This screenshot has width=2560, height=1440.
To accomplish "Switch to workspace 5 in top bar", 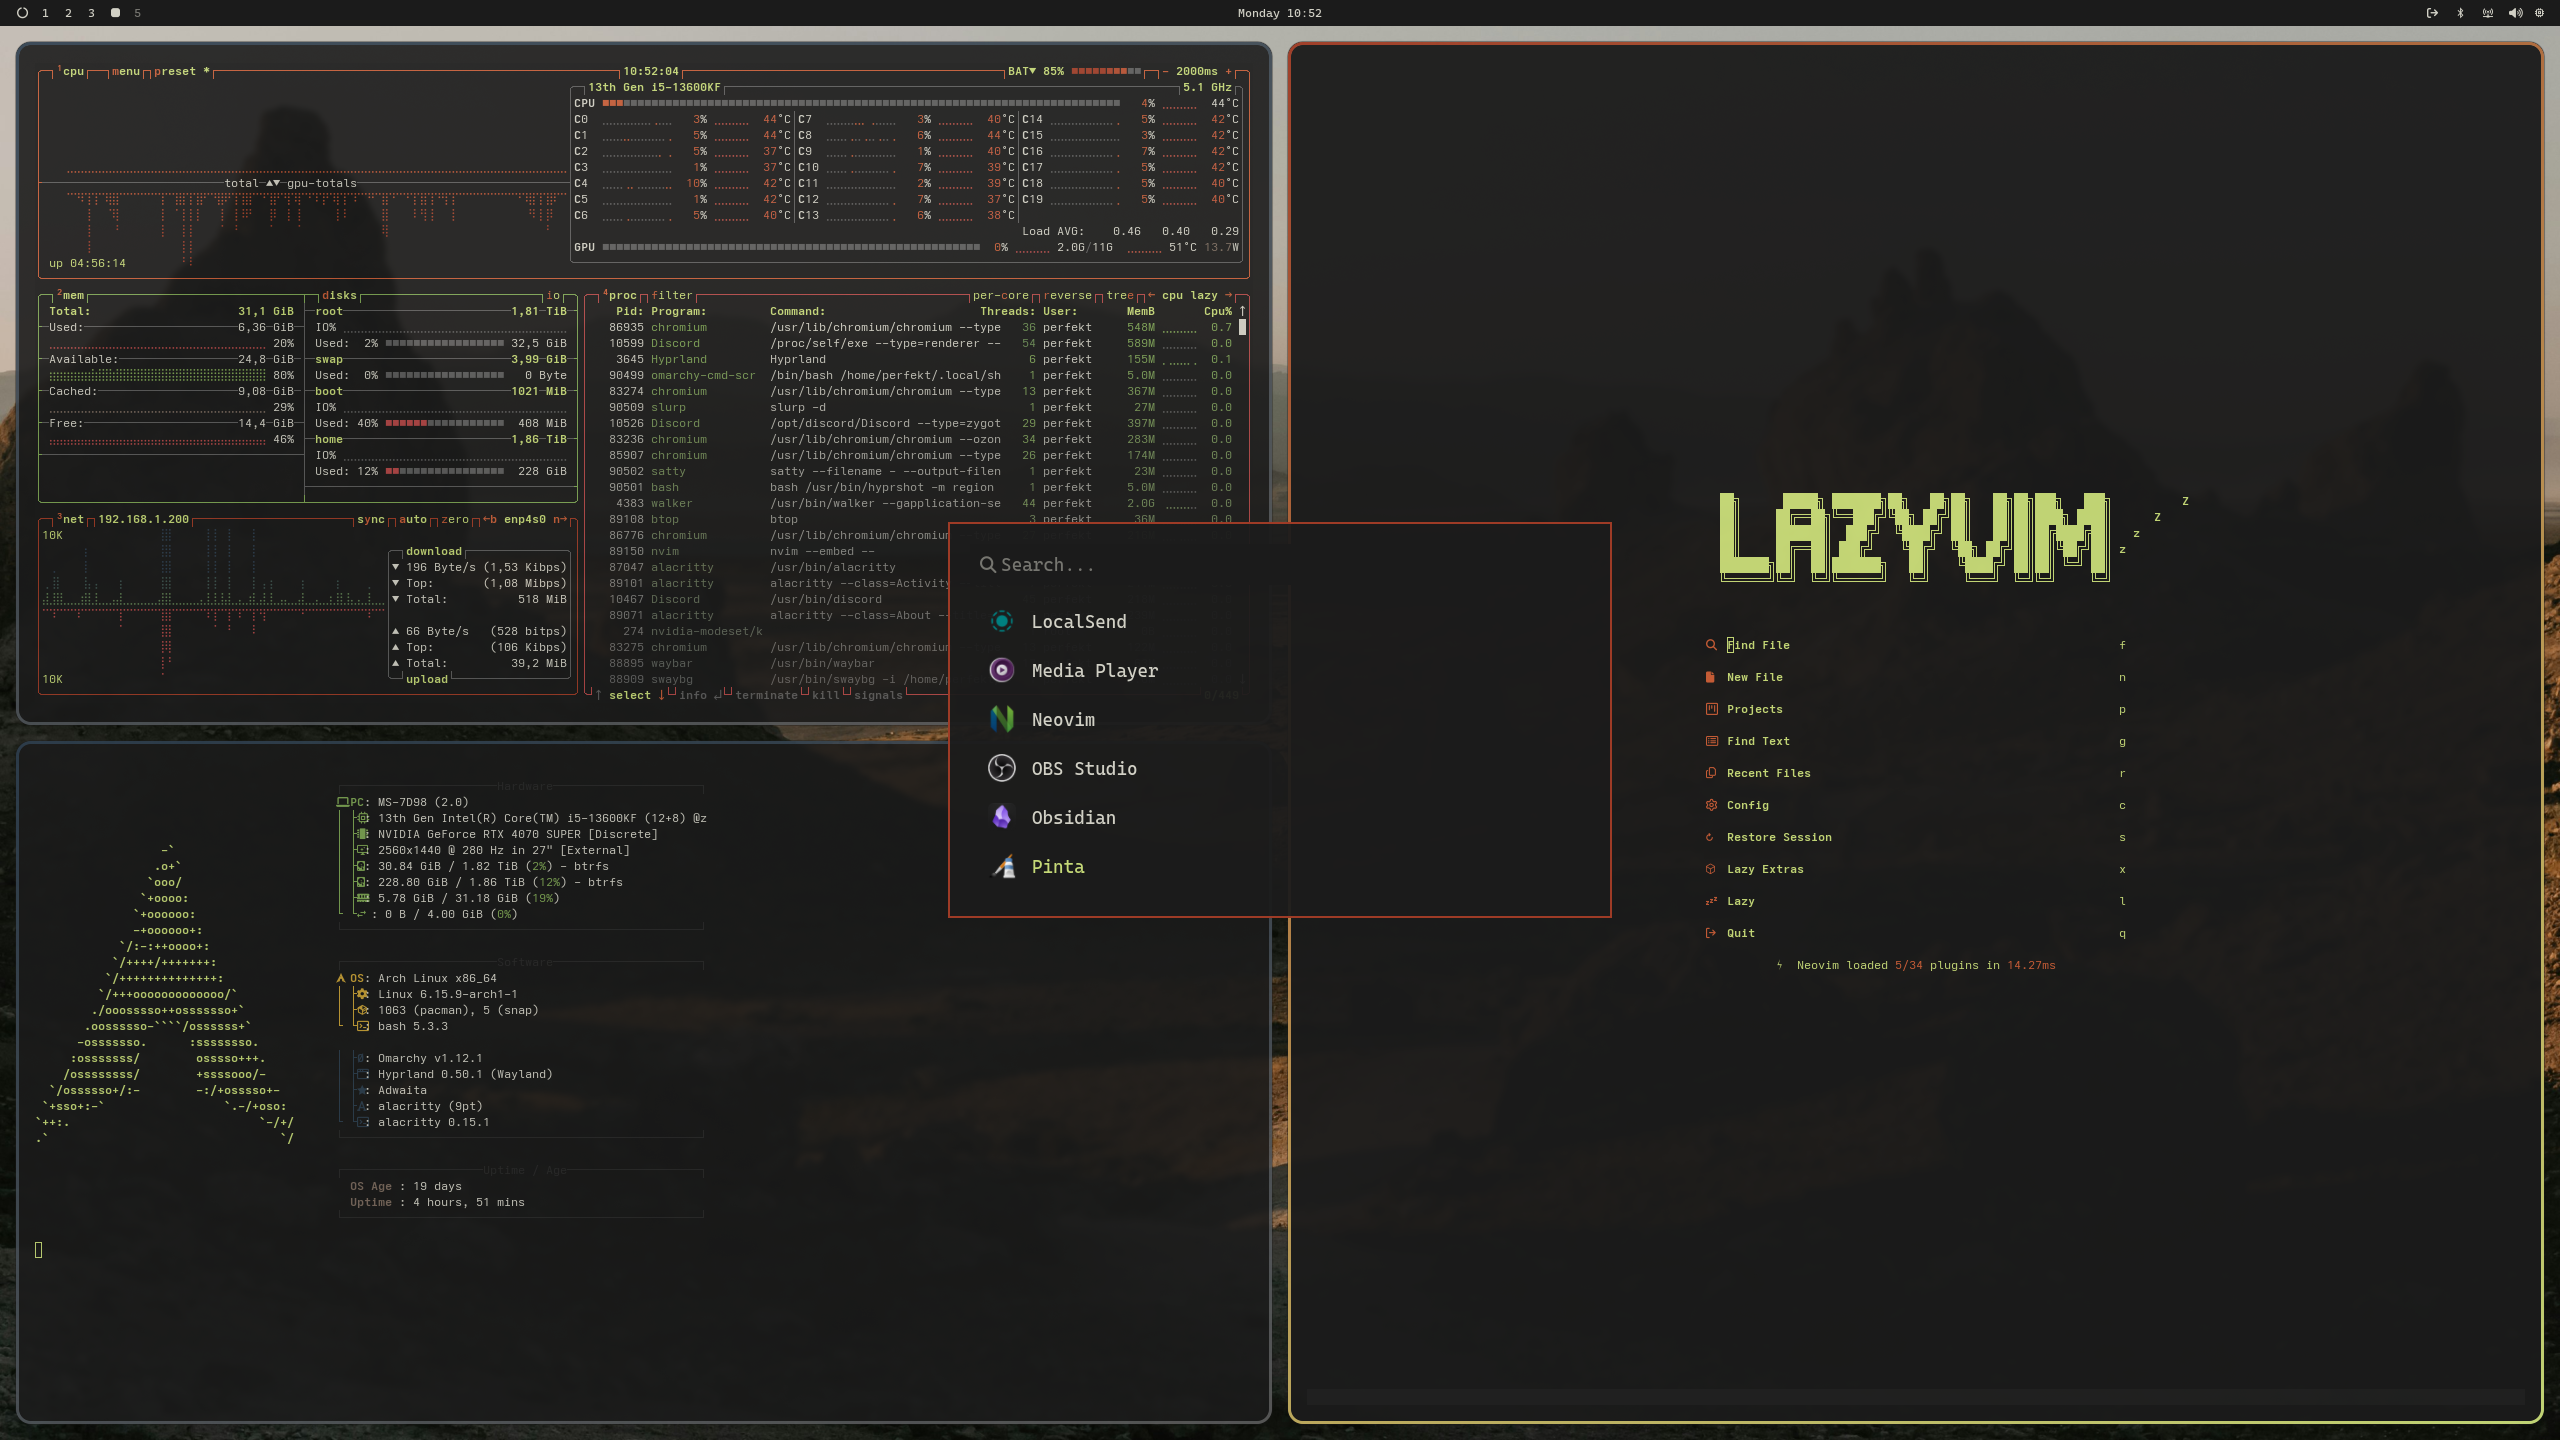I will (x=137, y=13).
